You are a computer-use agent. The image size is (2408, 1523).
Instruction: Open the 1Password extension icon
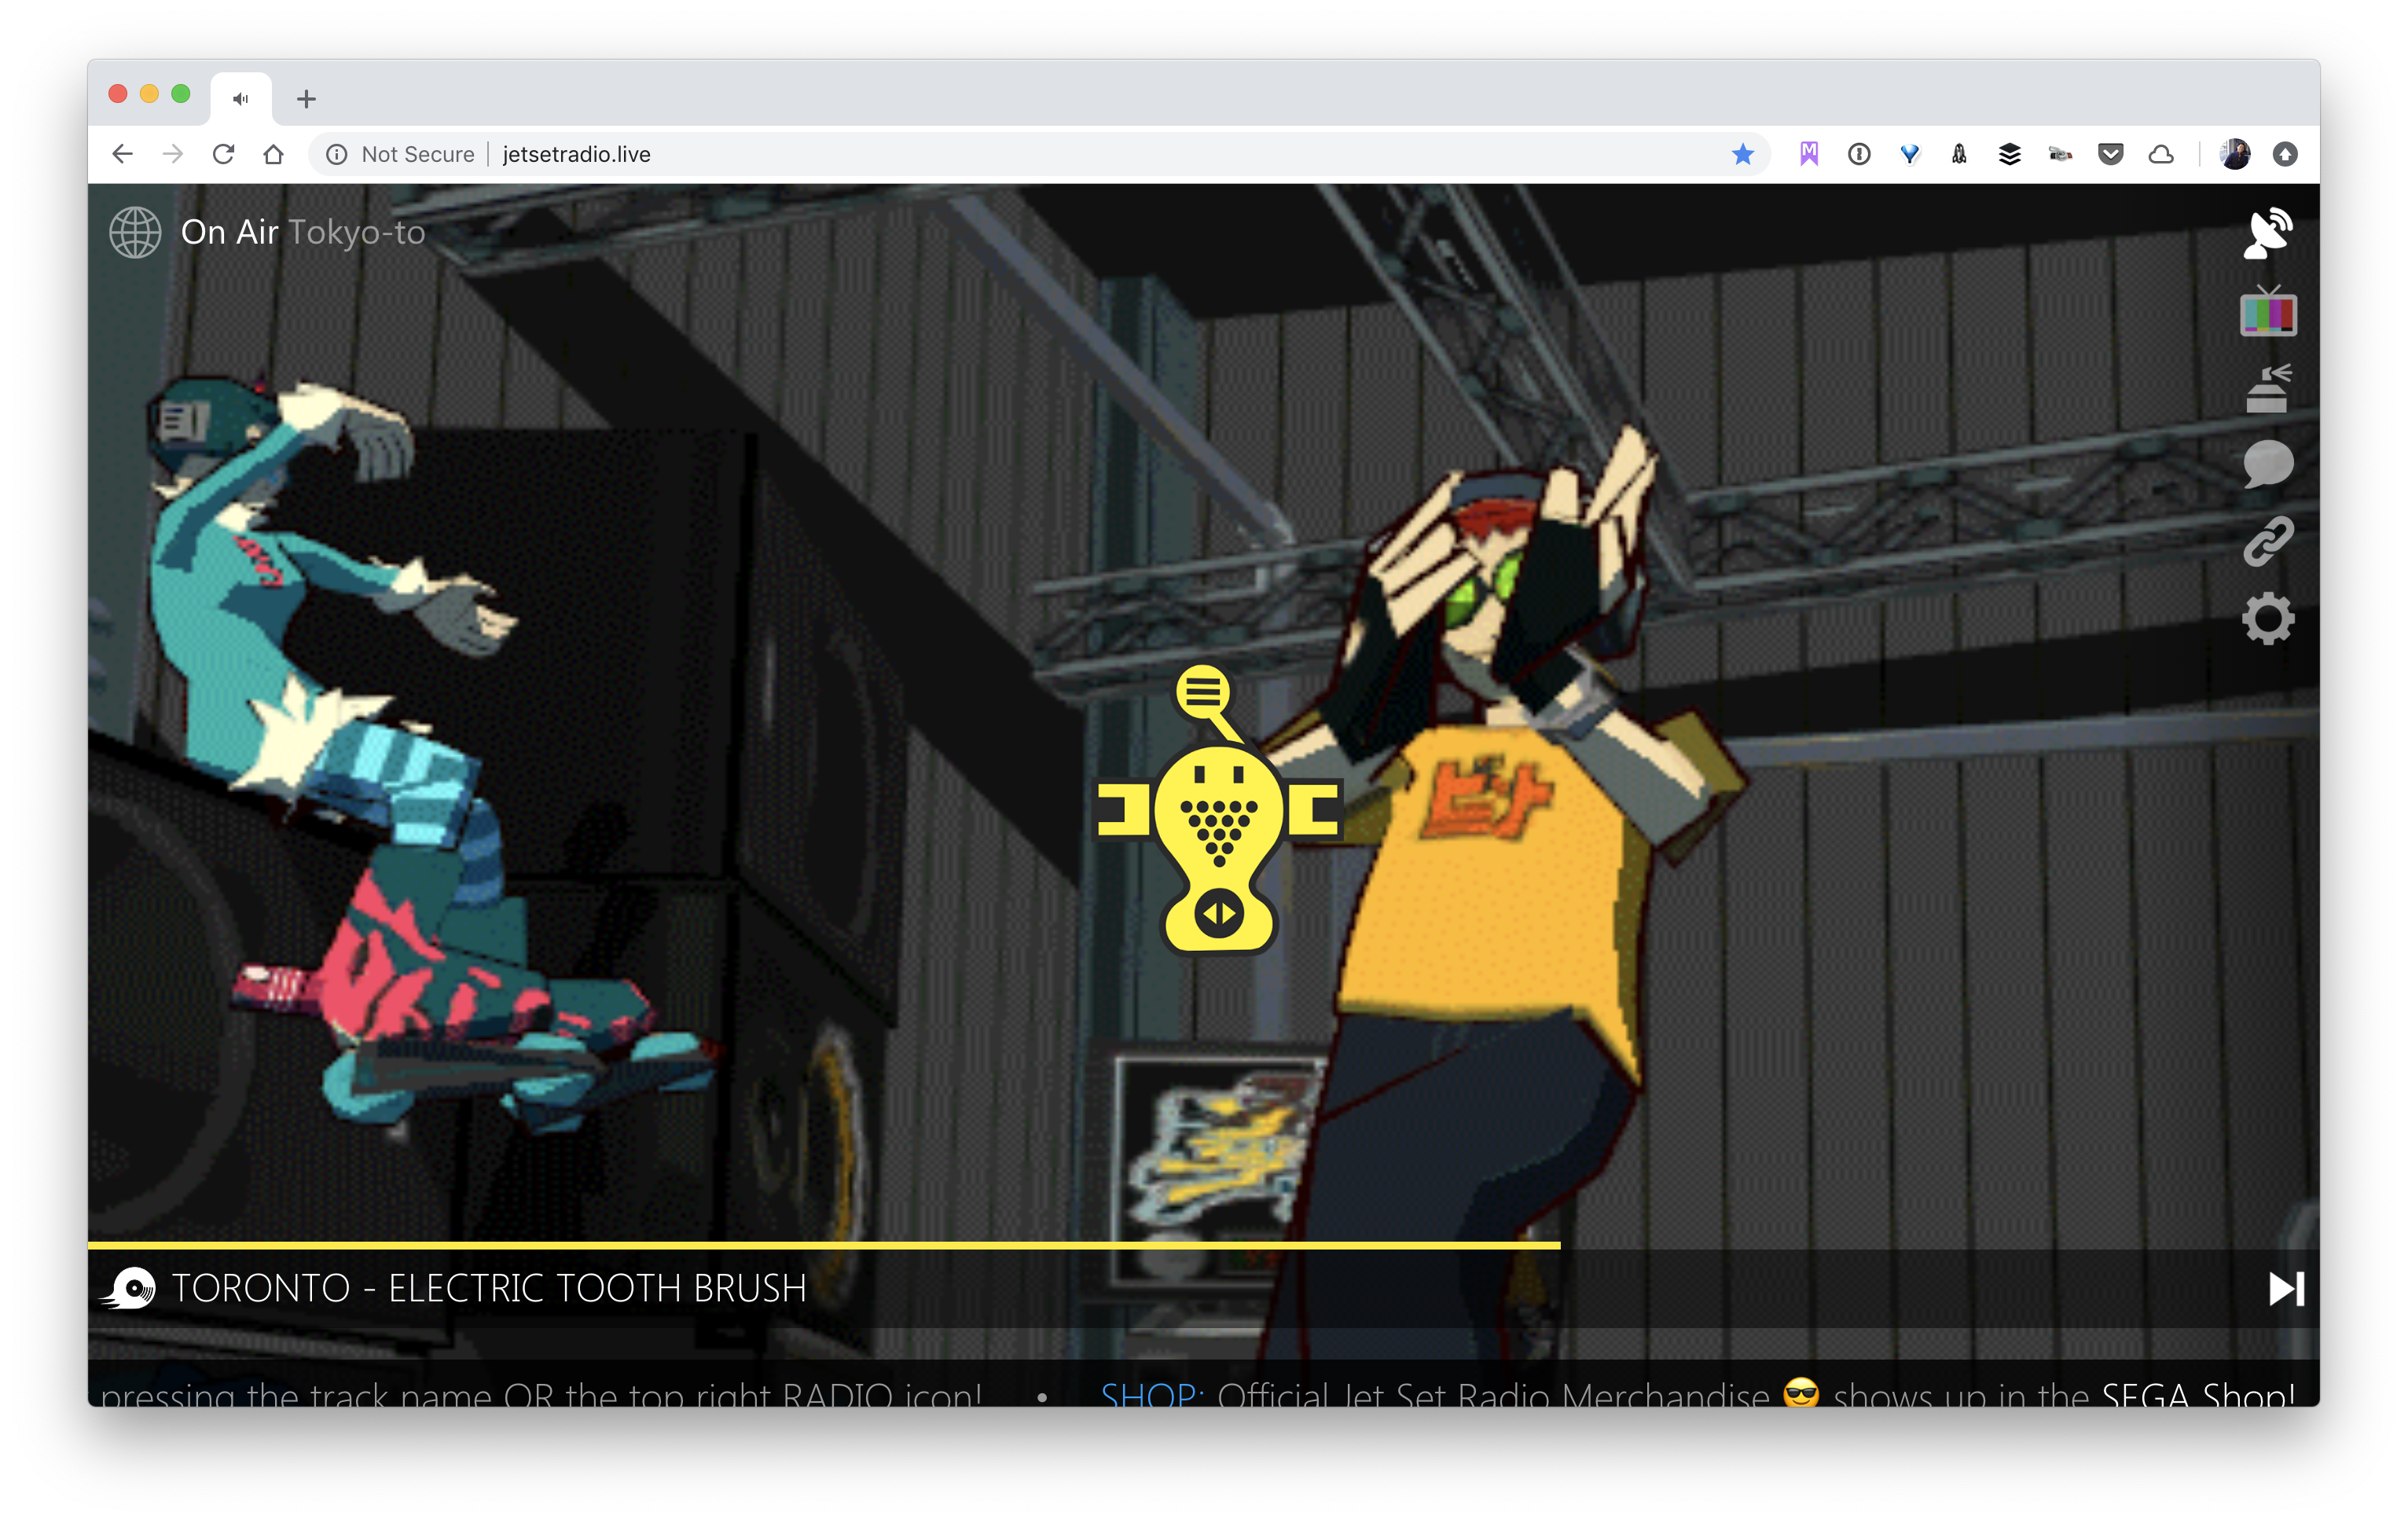[x=1859, y=154]
